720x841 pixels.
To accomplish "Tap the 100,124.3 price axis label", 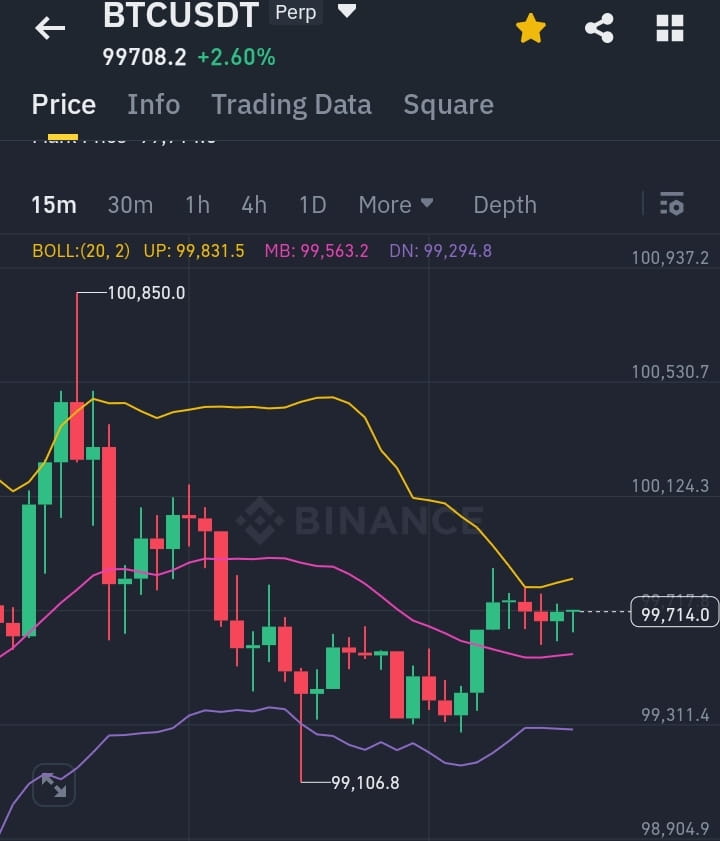I will click(x=670, y=486).
